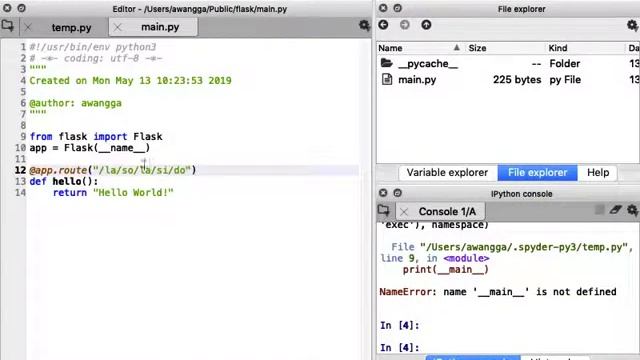This screenshot has height=360, width=640.
Task: Select the __pycache__ folder row
Action: pyautogui.click(x=508, y=64)
